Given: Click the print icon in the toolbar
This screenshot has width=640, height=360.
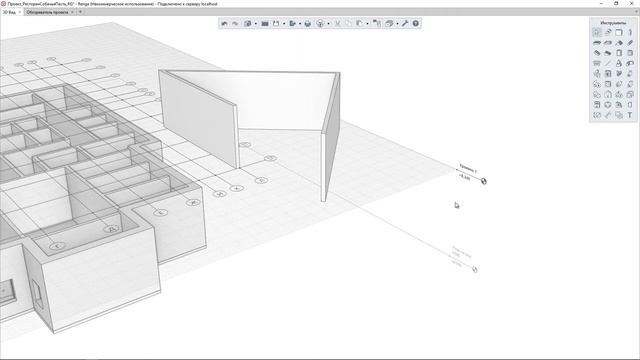Looking at the screenshot, I should coord(308,24).
